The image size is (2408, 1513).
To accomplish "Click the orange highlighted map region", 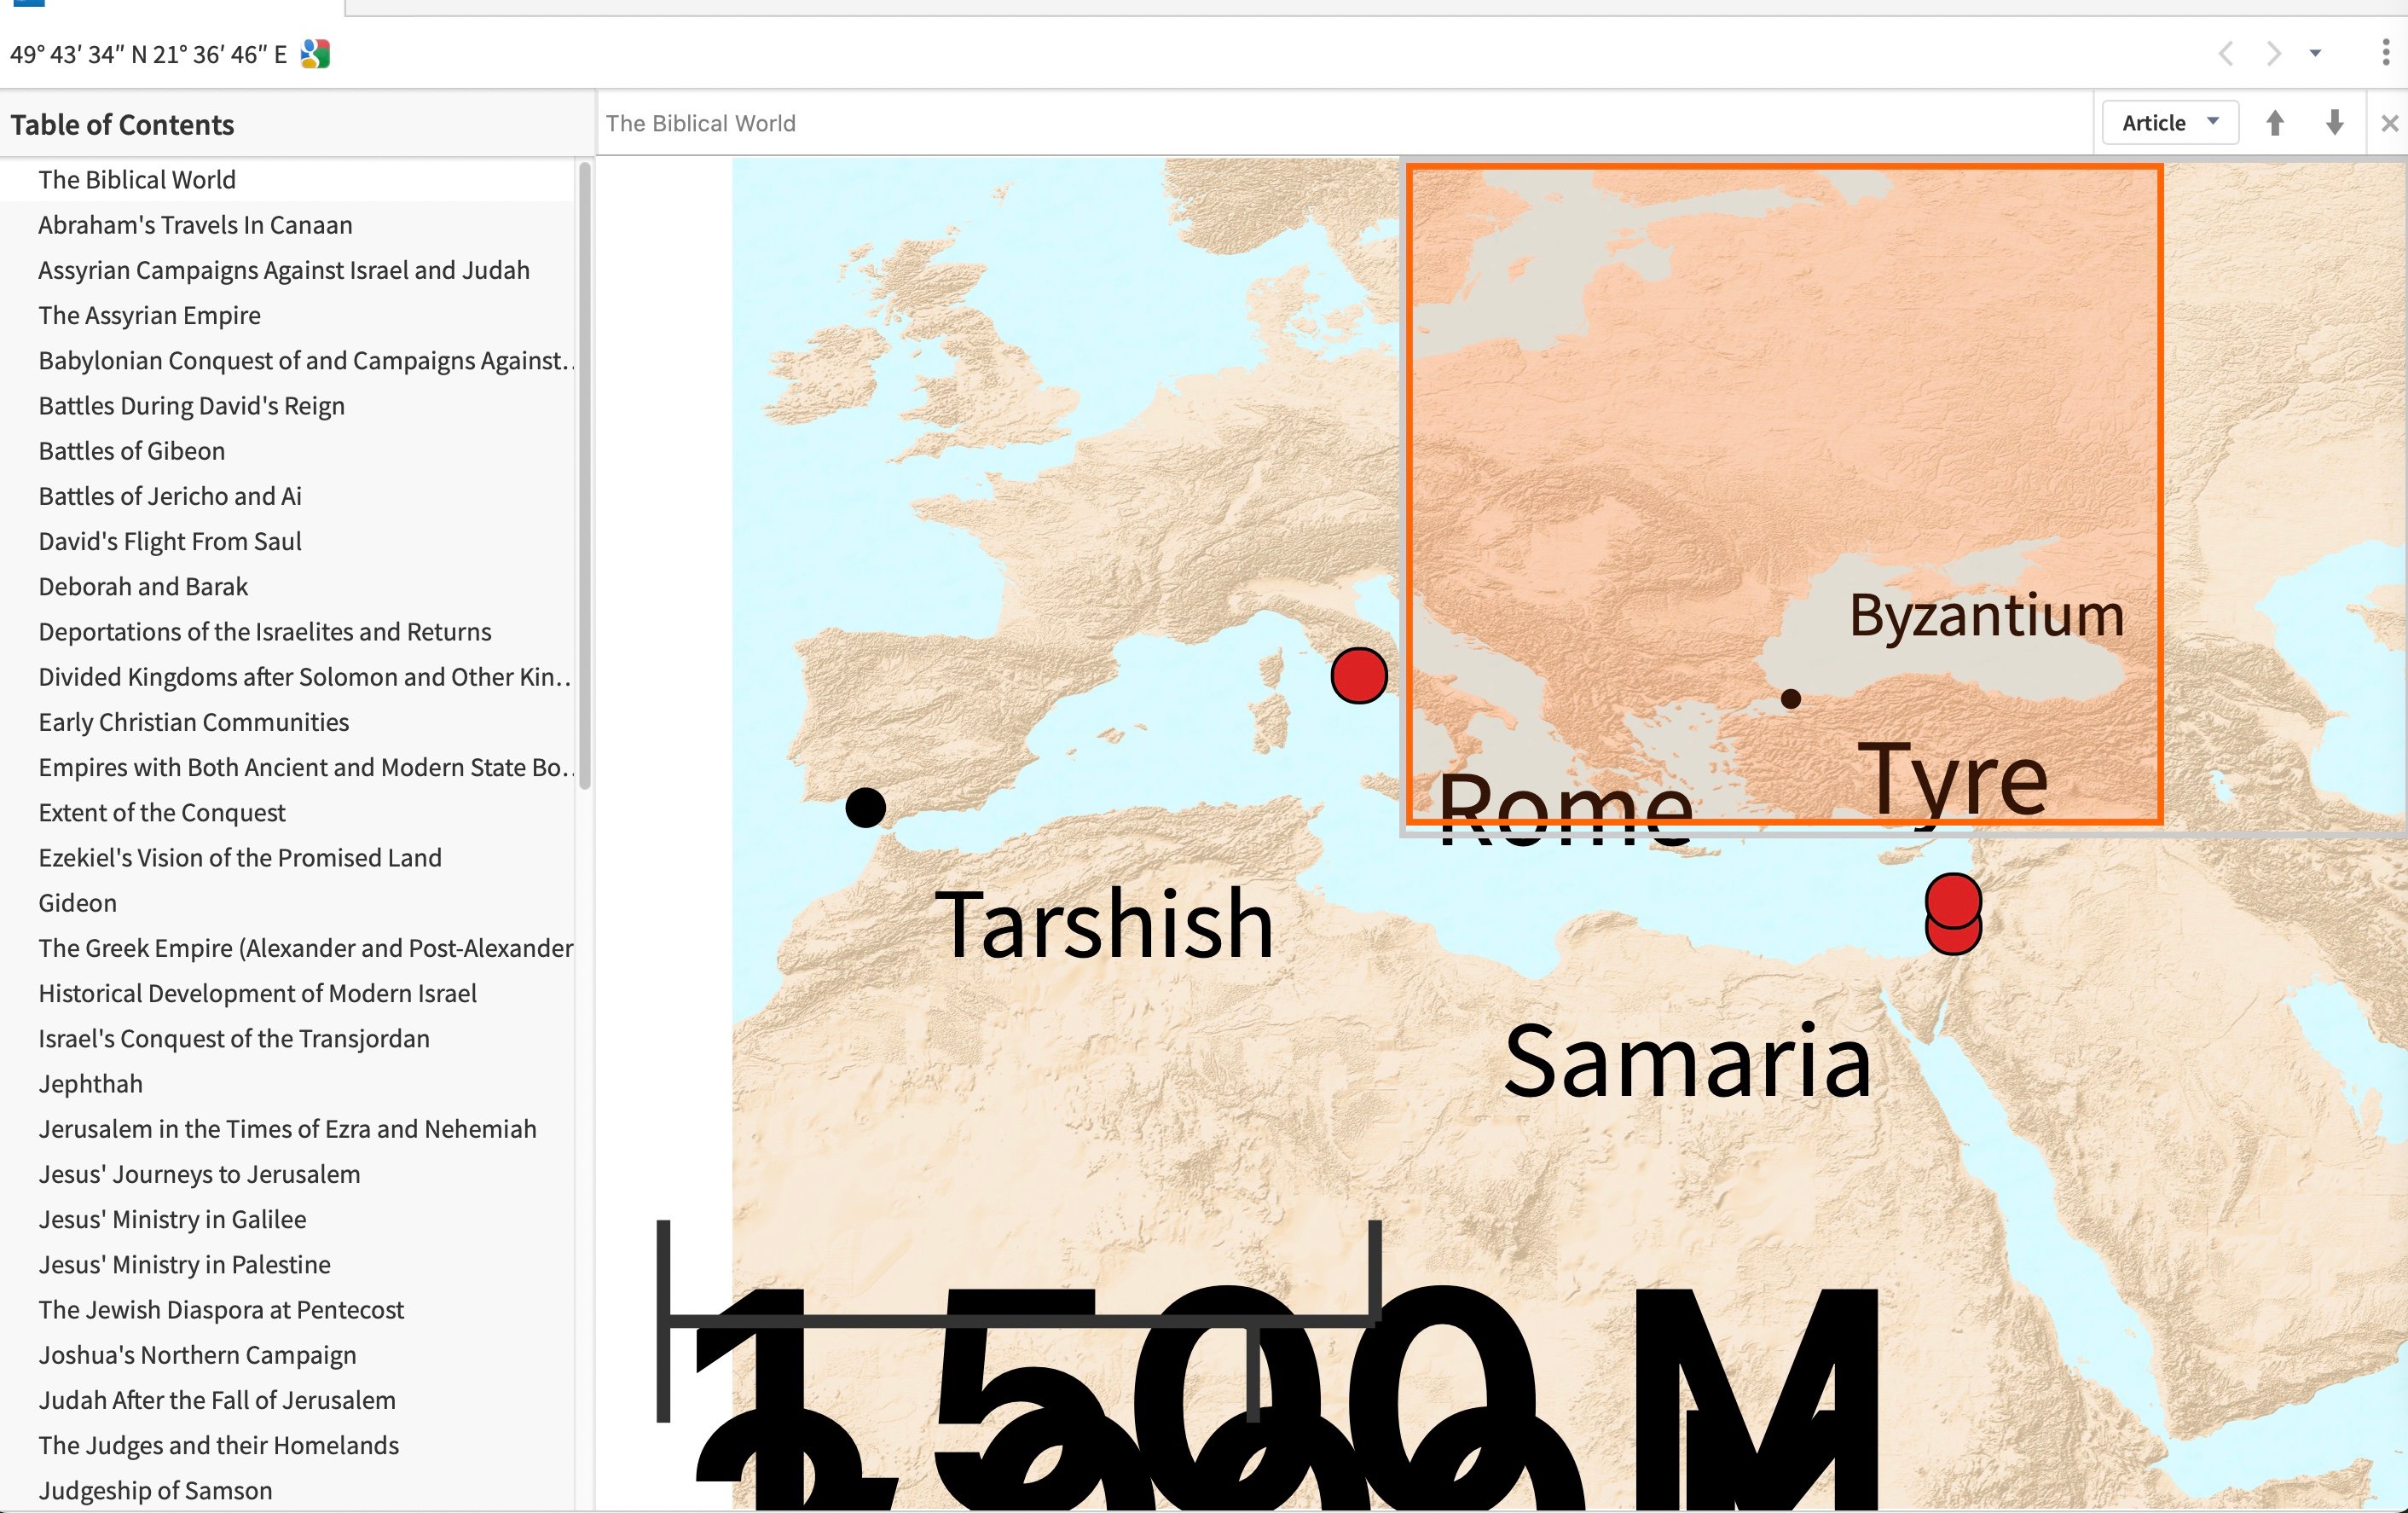I will (x=1783, y=400).
